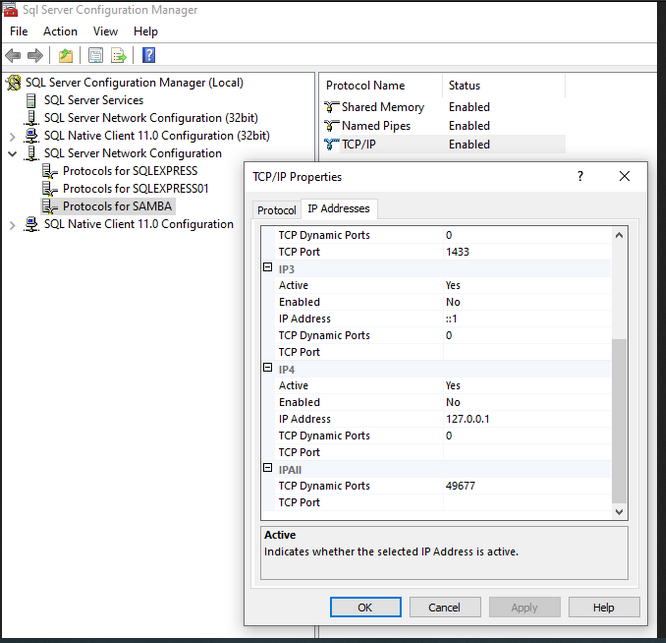
Task: Open the Help menu
Action: (146, 31)
